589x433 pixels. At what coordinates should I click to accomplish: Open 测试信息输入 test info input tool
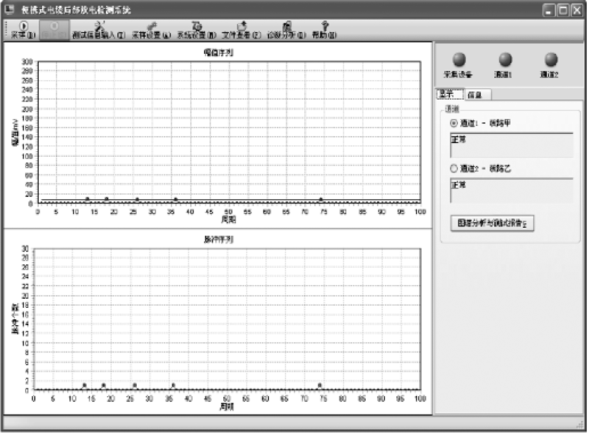(x=98, y=30)
